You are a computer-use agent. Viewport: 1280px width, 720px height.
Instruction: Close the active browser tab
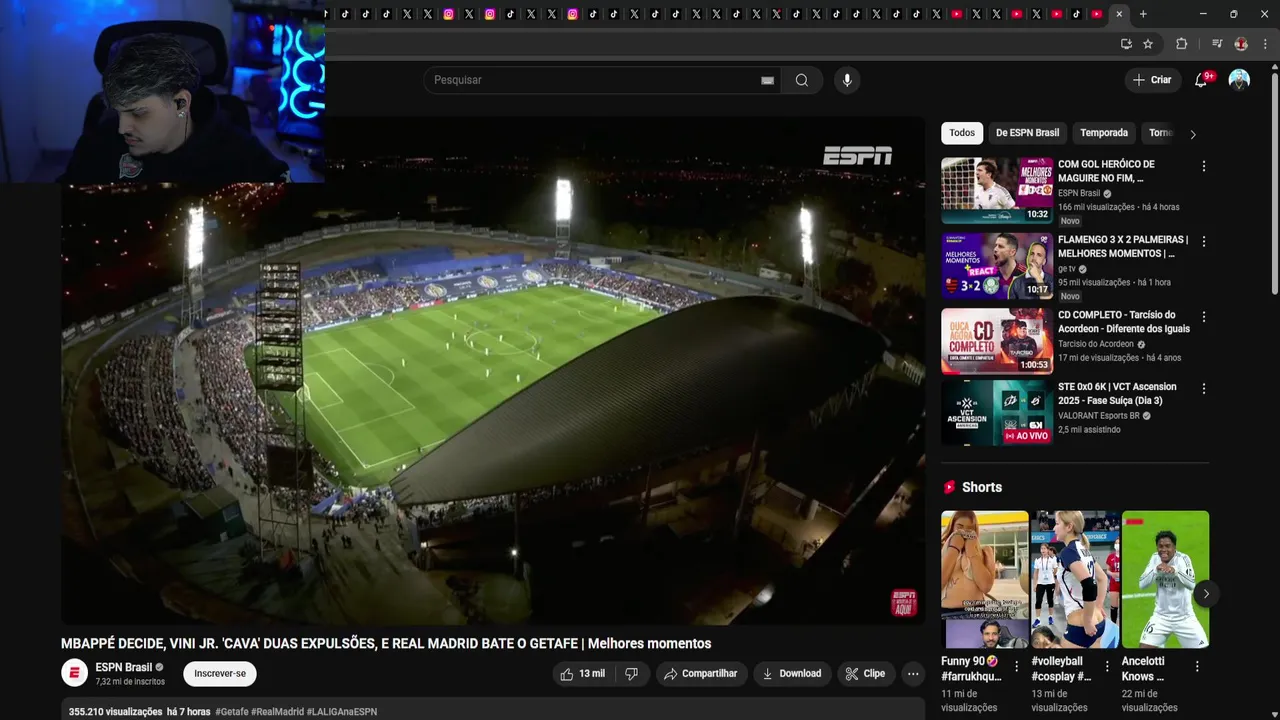coord(1119,14)
